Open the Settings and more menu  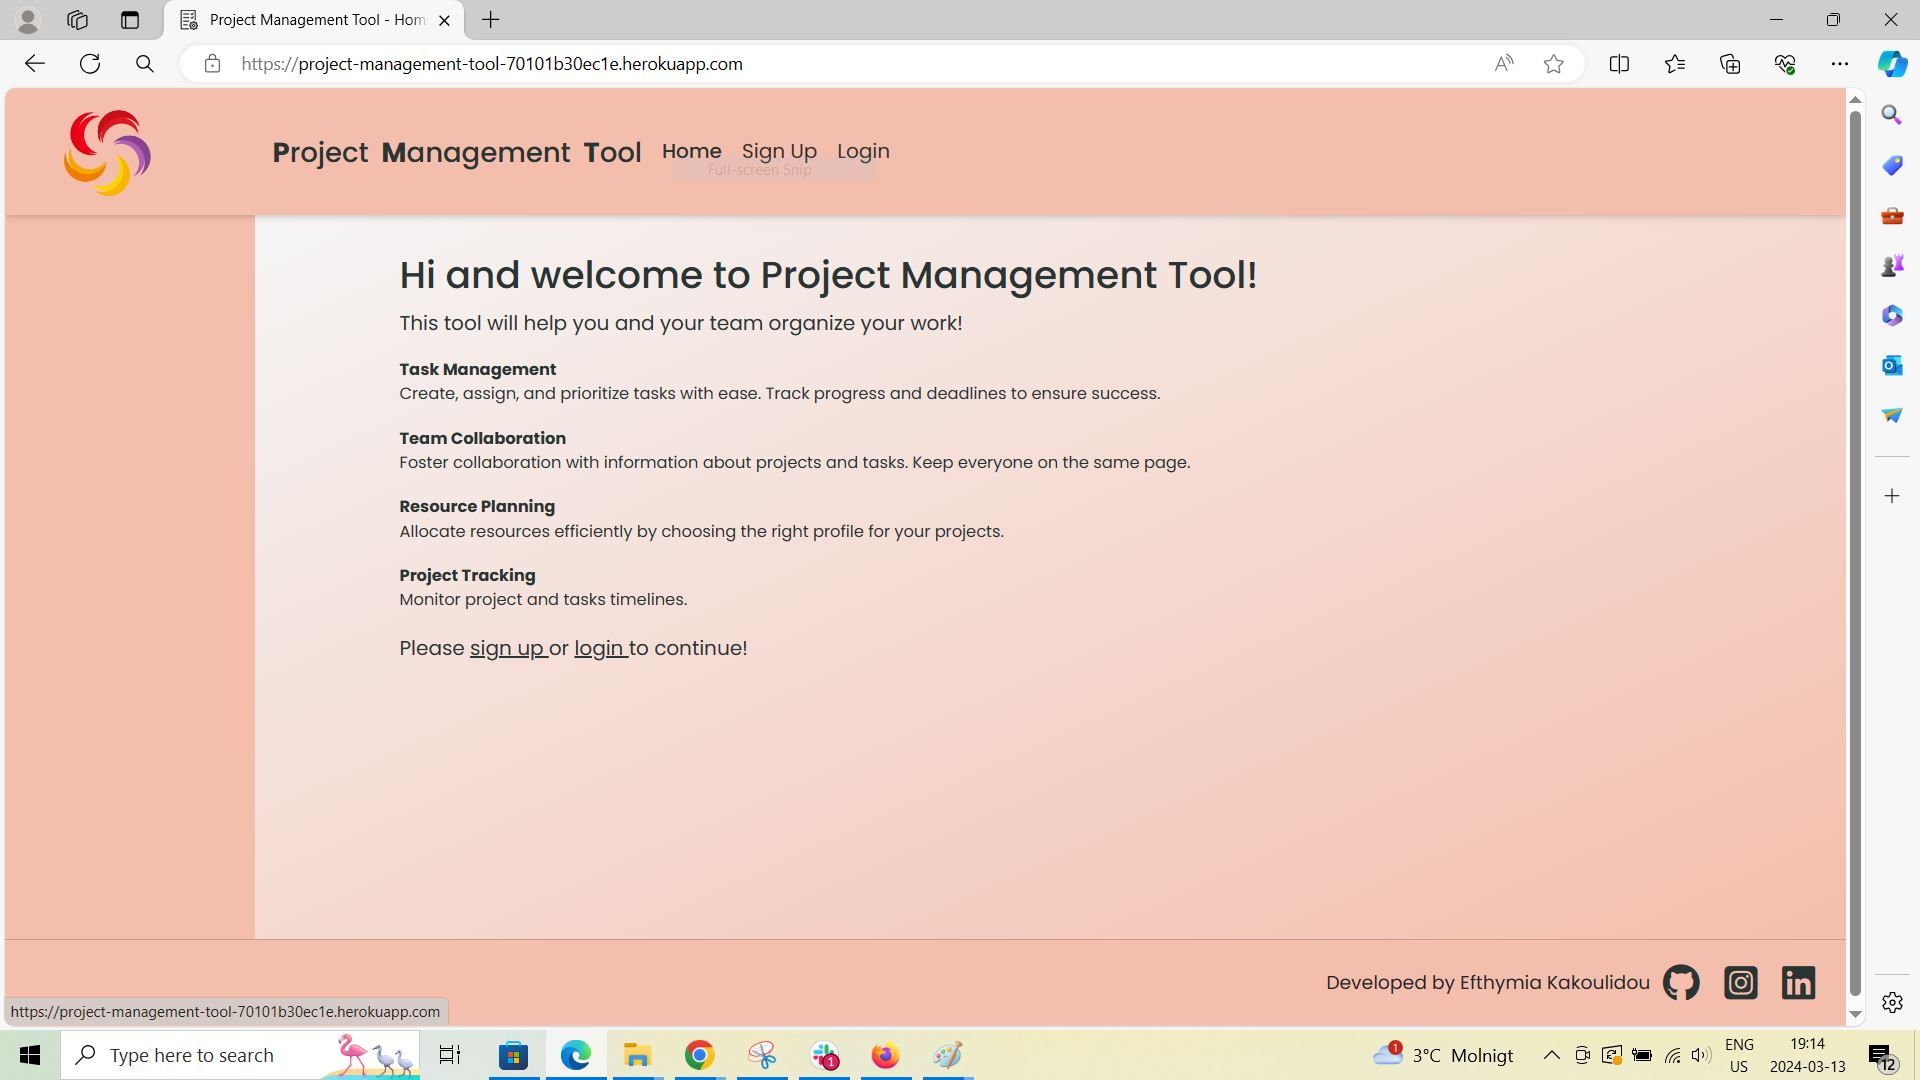(1841, 63)
